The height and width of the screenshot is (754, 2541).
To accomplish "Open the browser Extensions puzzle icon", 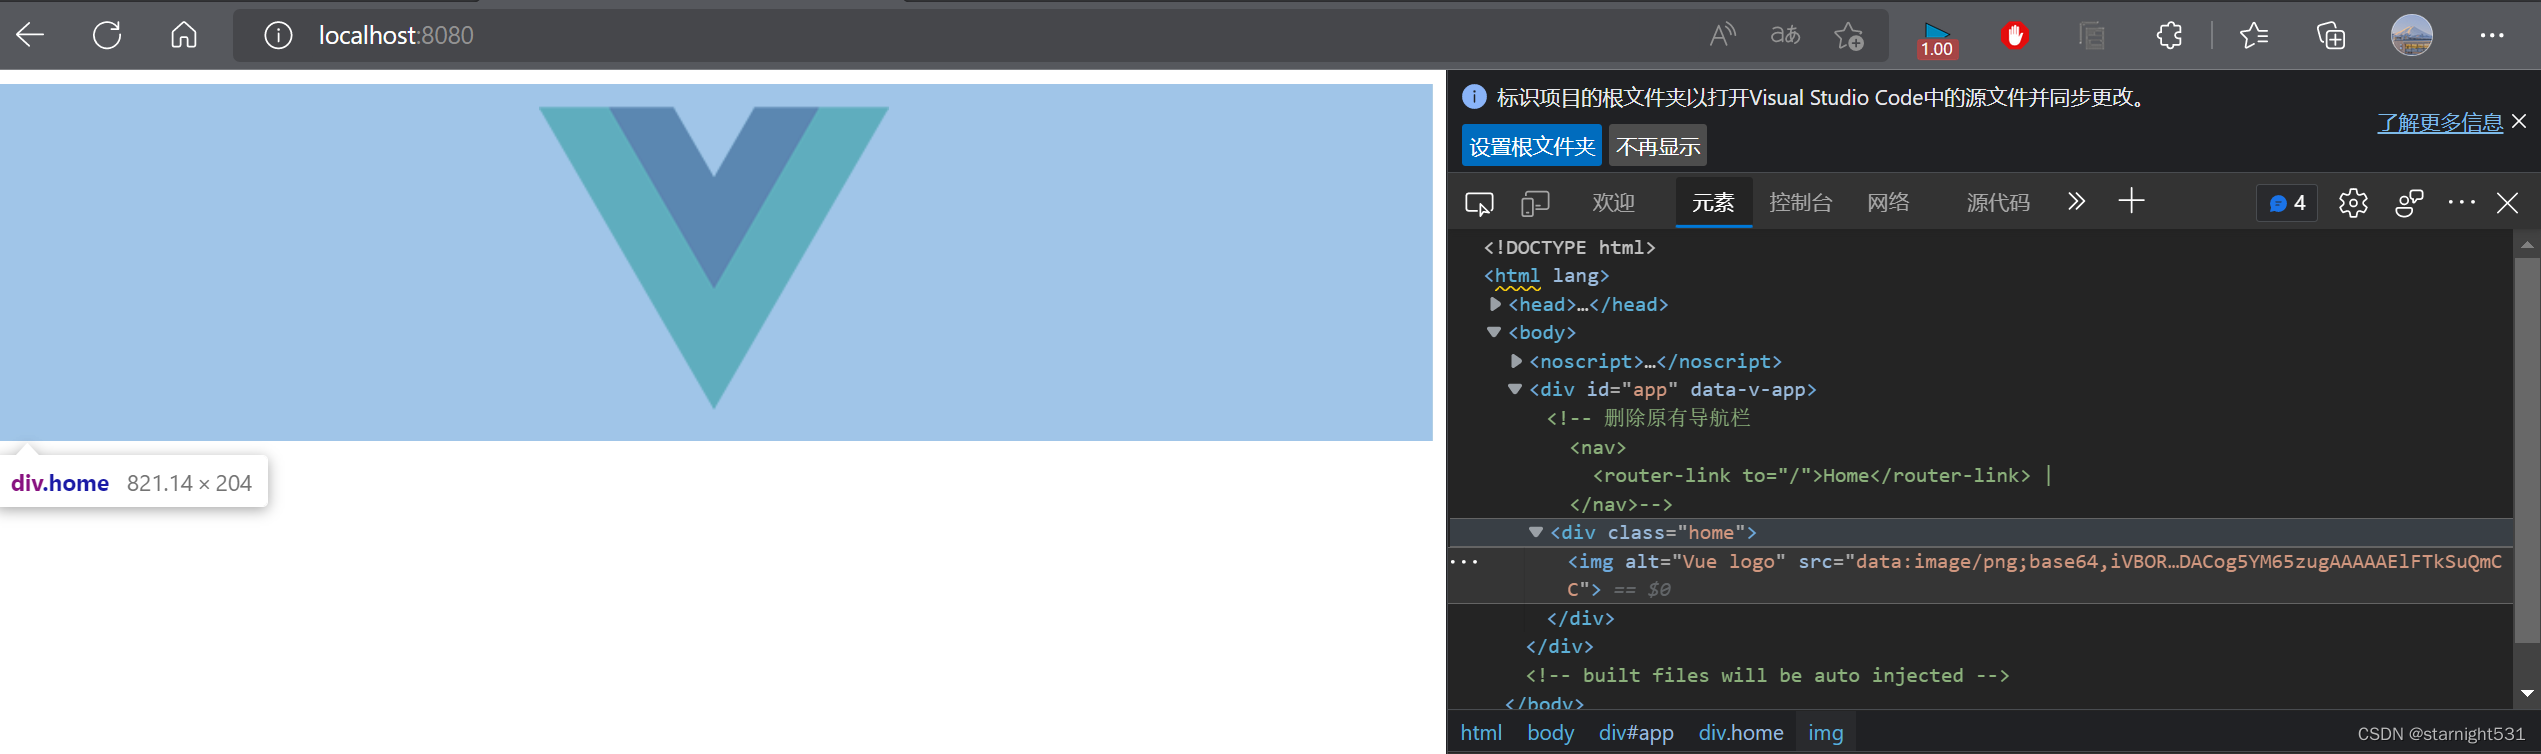I will (2169, 36).
